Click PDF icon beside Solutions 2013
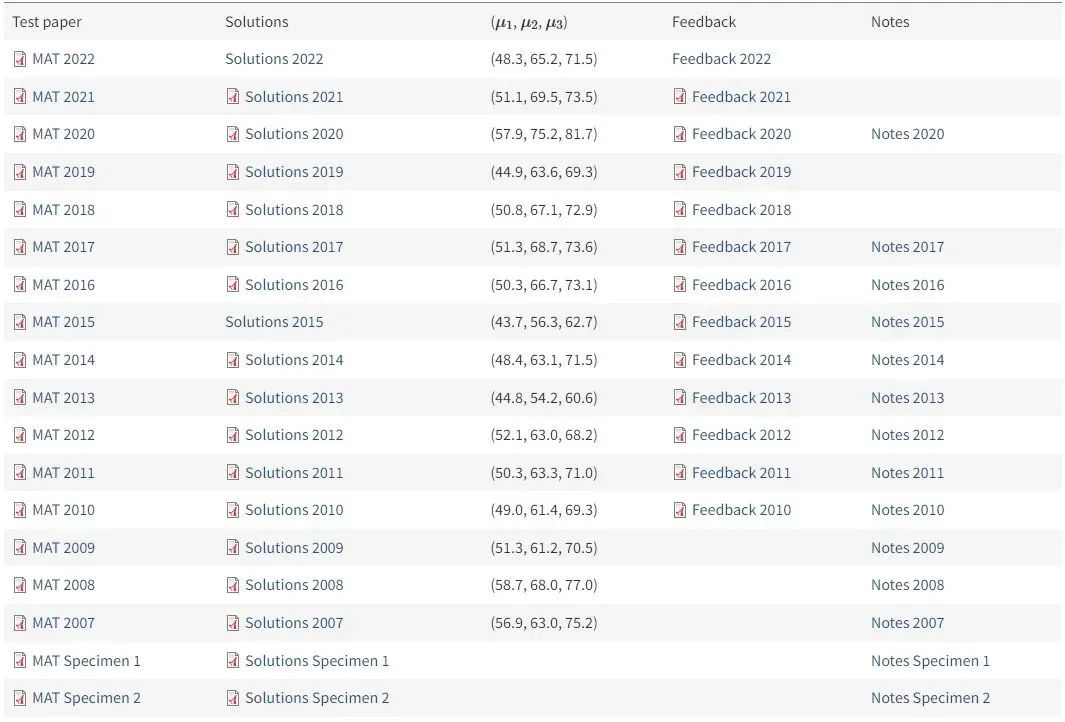The height and width of the screenshot is (722, 1065). [233, 398]
